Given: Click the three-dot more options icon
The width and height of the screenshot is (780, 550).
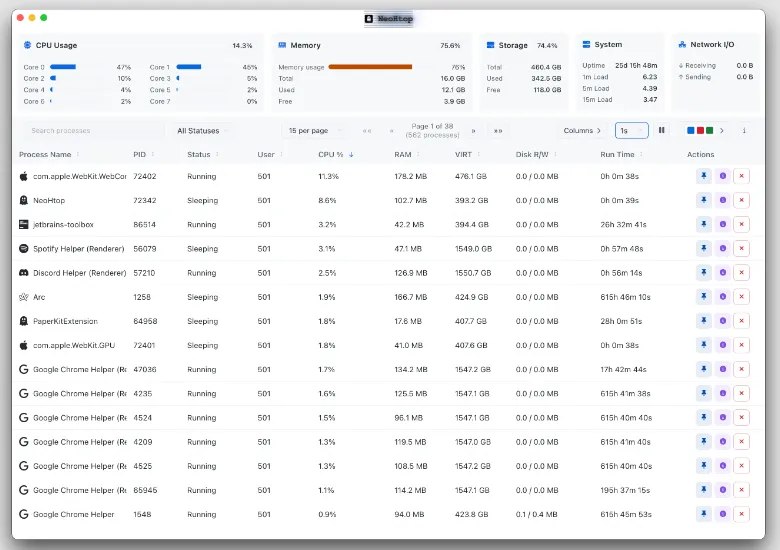Looking at the screenshot, I should point(747,130).
